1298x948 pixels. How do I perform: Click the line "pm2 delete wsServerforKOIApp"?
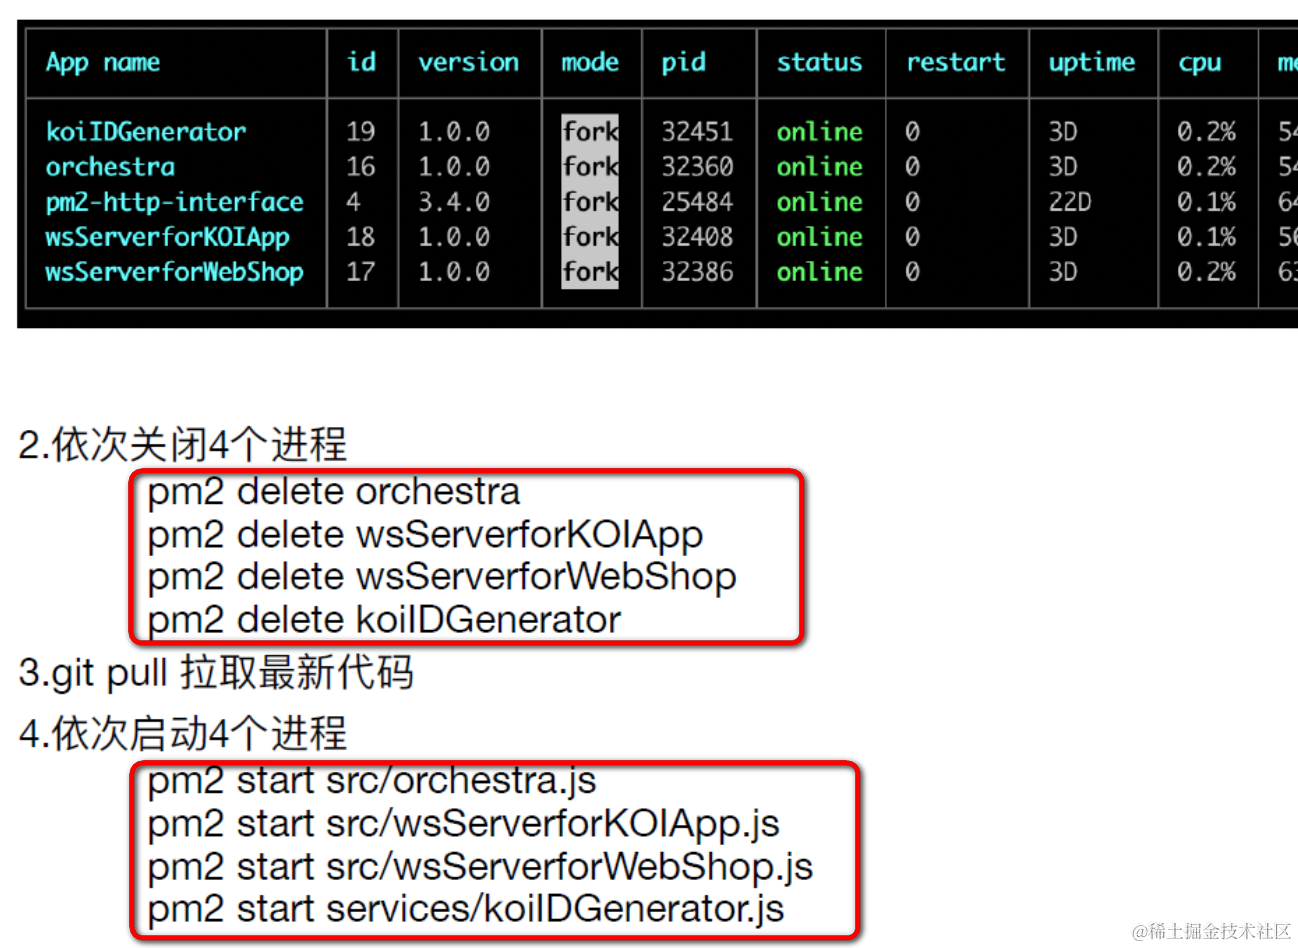tap(425, 536)
